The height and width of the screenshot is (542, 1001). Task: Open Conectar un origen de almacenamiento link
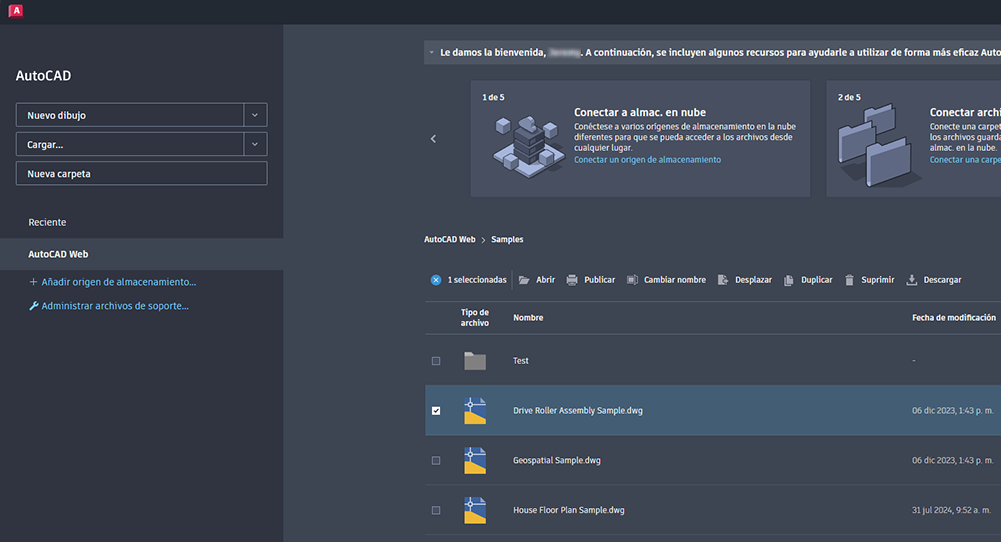(647, 160)
